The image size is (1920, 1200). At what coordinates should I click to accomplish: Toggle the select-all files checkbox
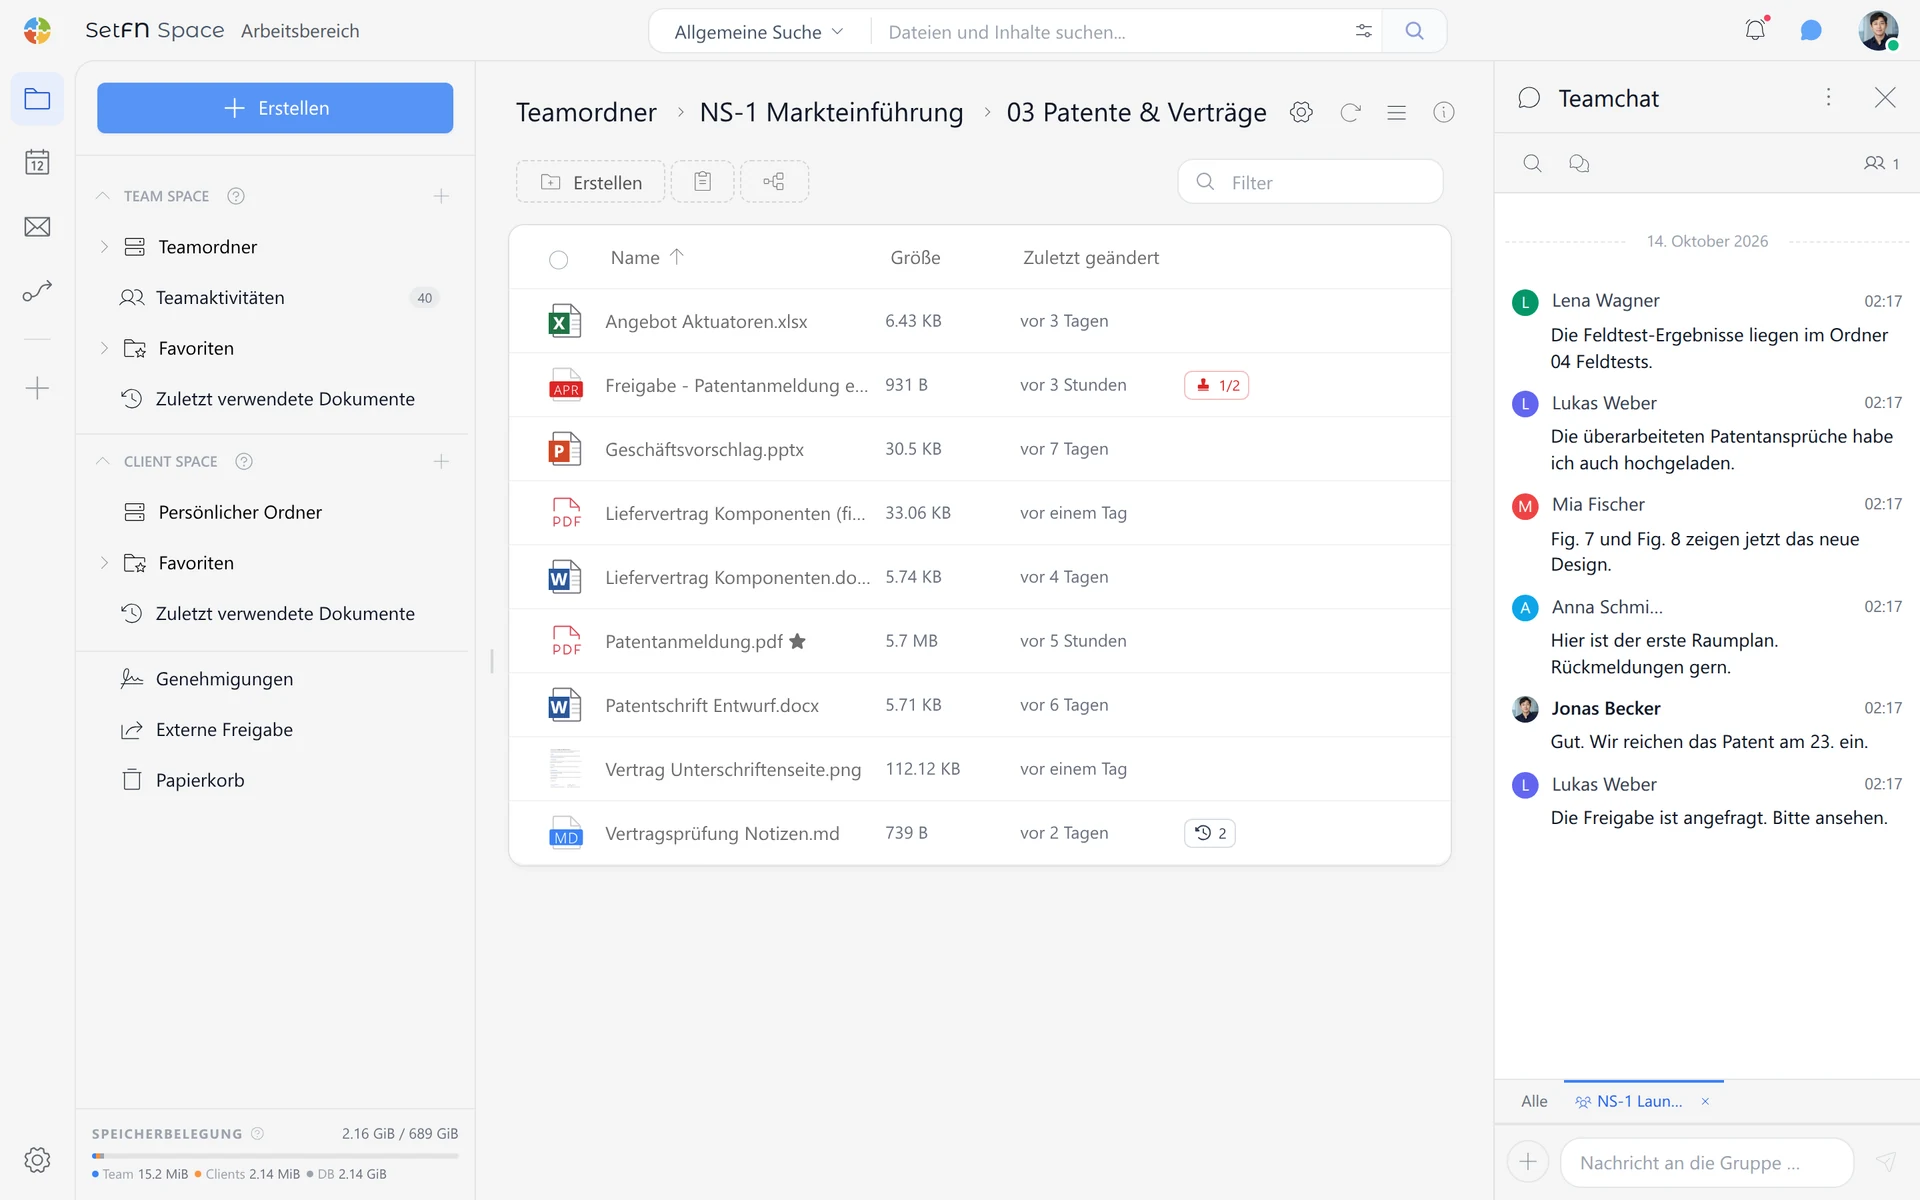tap(559, 260)
